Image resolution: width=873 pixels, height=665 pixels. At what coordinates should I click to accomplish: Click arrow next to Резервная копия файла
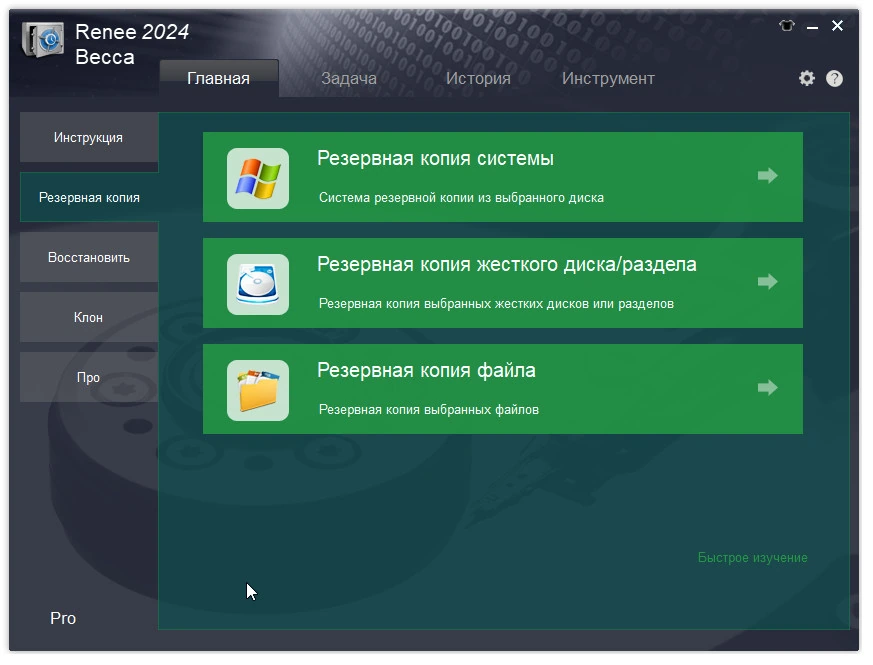[x=768, y=388]
